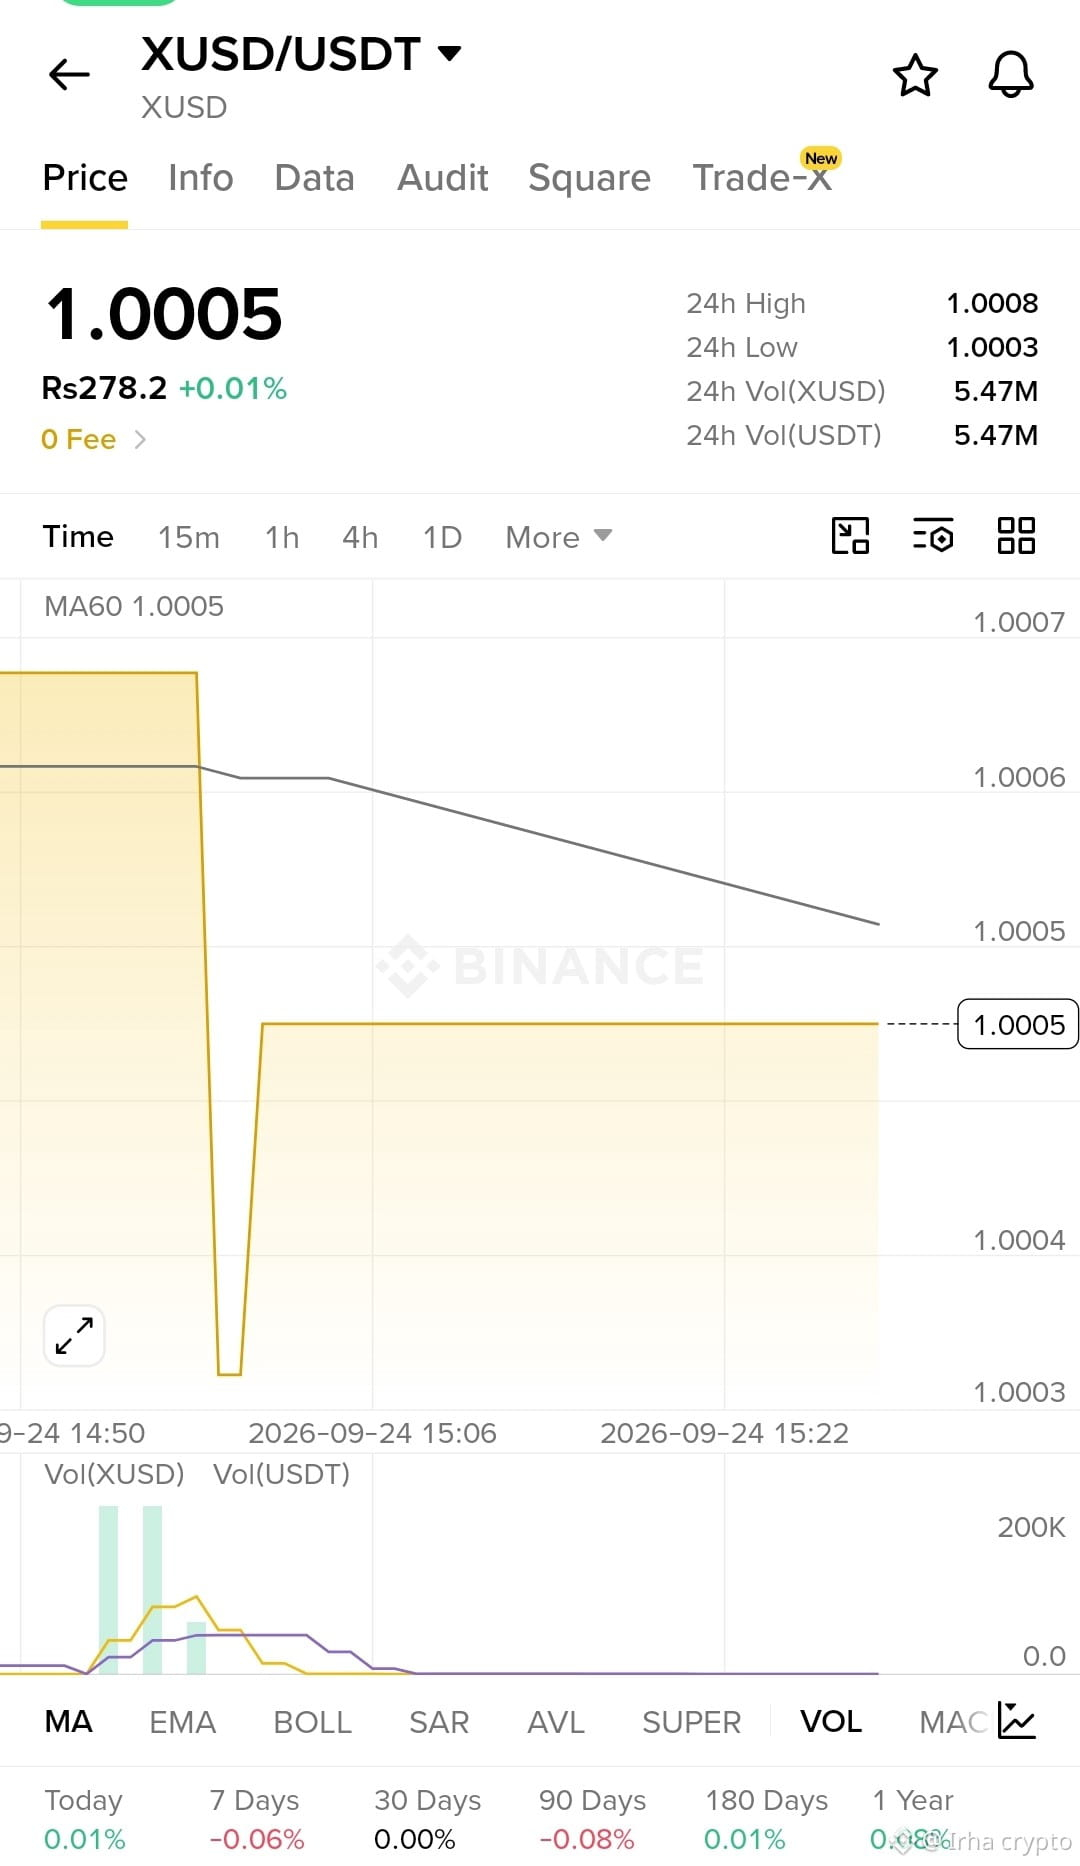The image size is (1080, 1866).
Task: Expand the More intervals dropdown
Action: point(559,537)
